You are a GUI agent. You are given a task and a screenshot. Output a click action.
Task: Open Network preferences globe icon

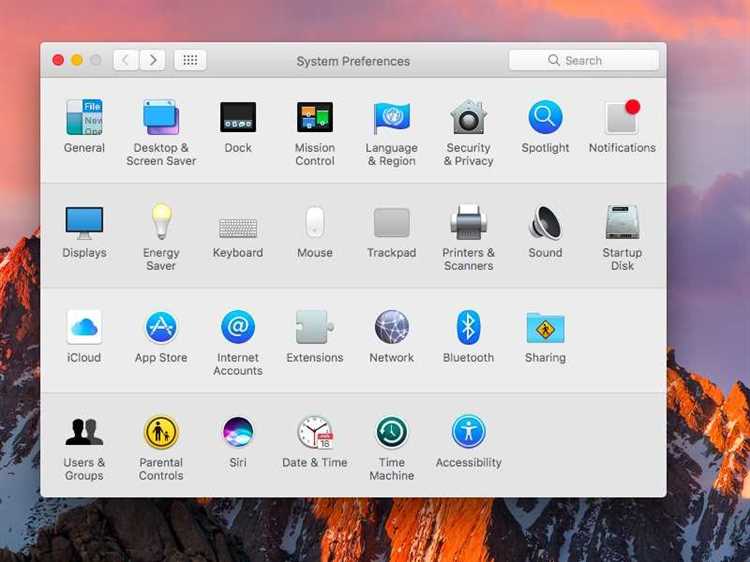(x=391, y=327)
